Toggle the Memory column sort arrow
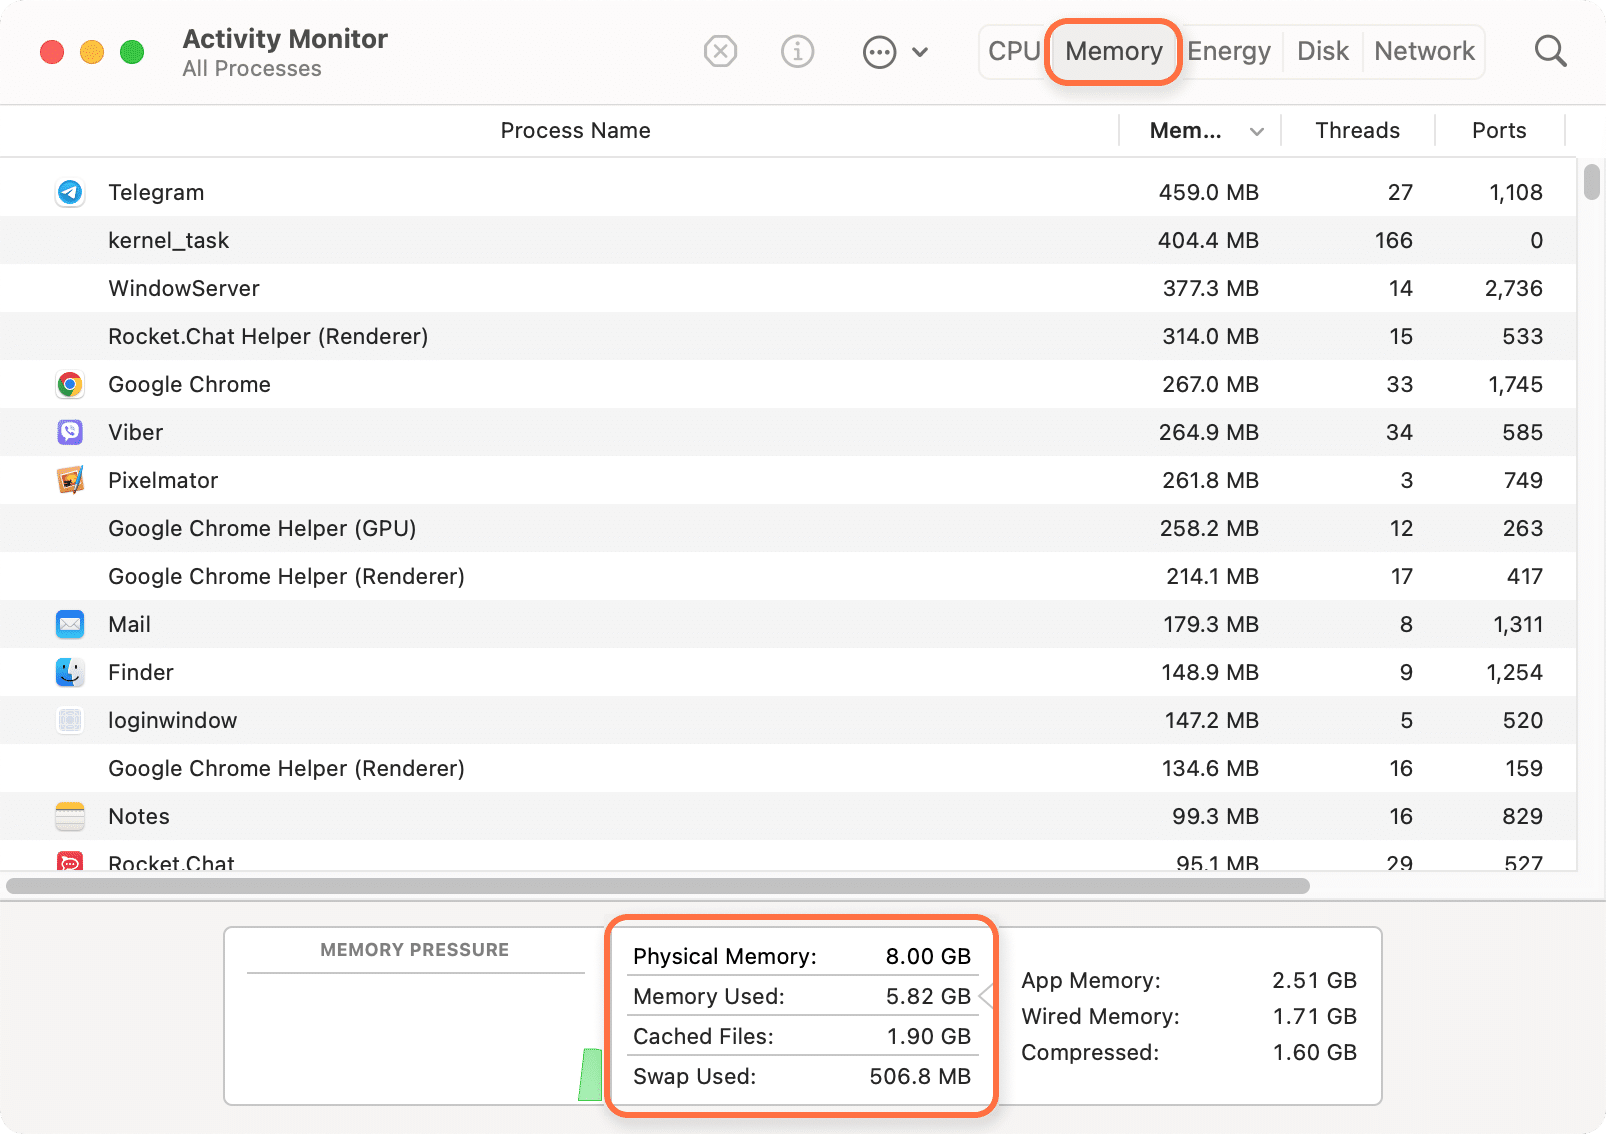 click(x=1257, y=132)
